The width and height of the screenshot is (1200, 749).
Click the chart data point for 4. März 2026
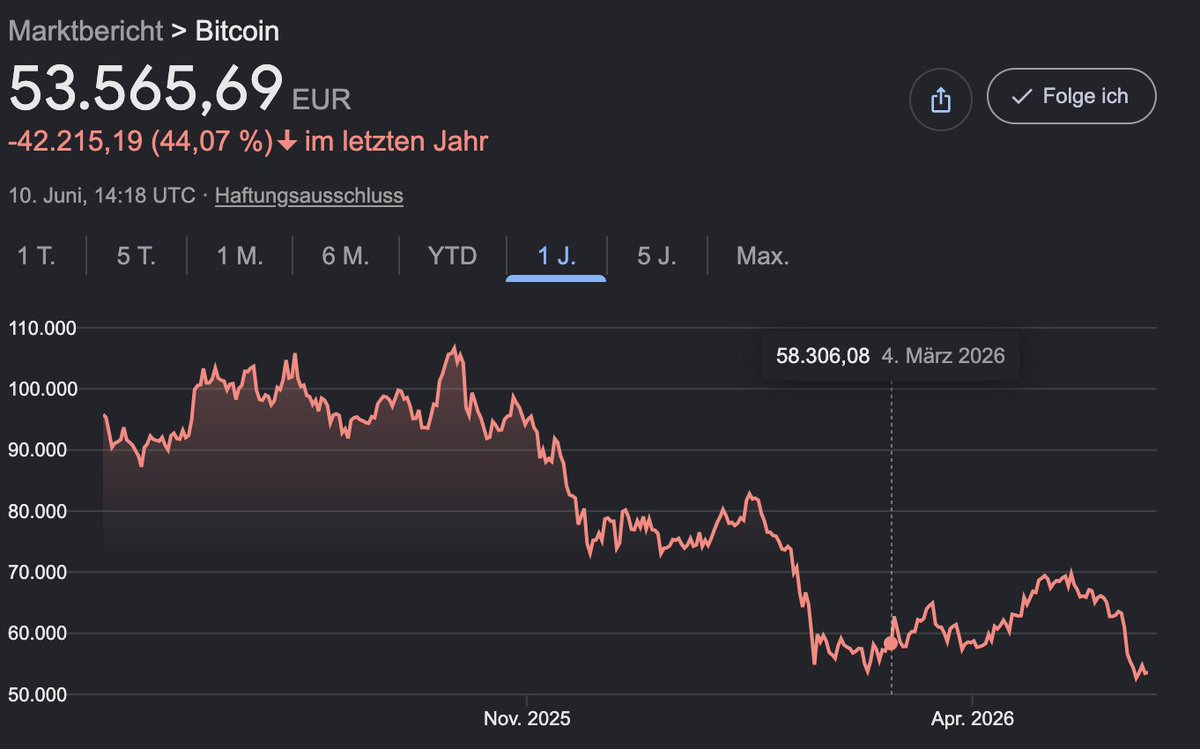891,643
